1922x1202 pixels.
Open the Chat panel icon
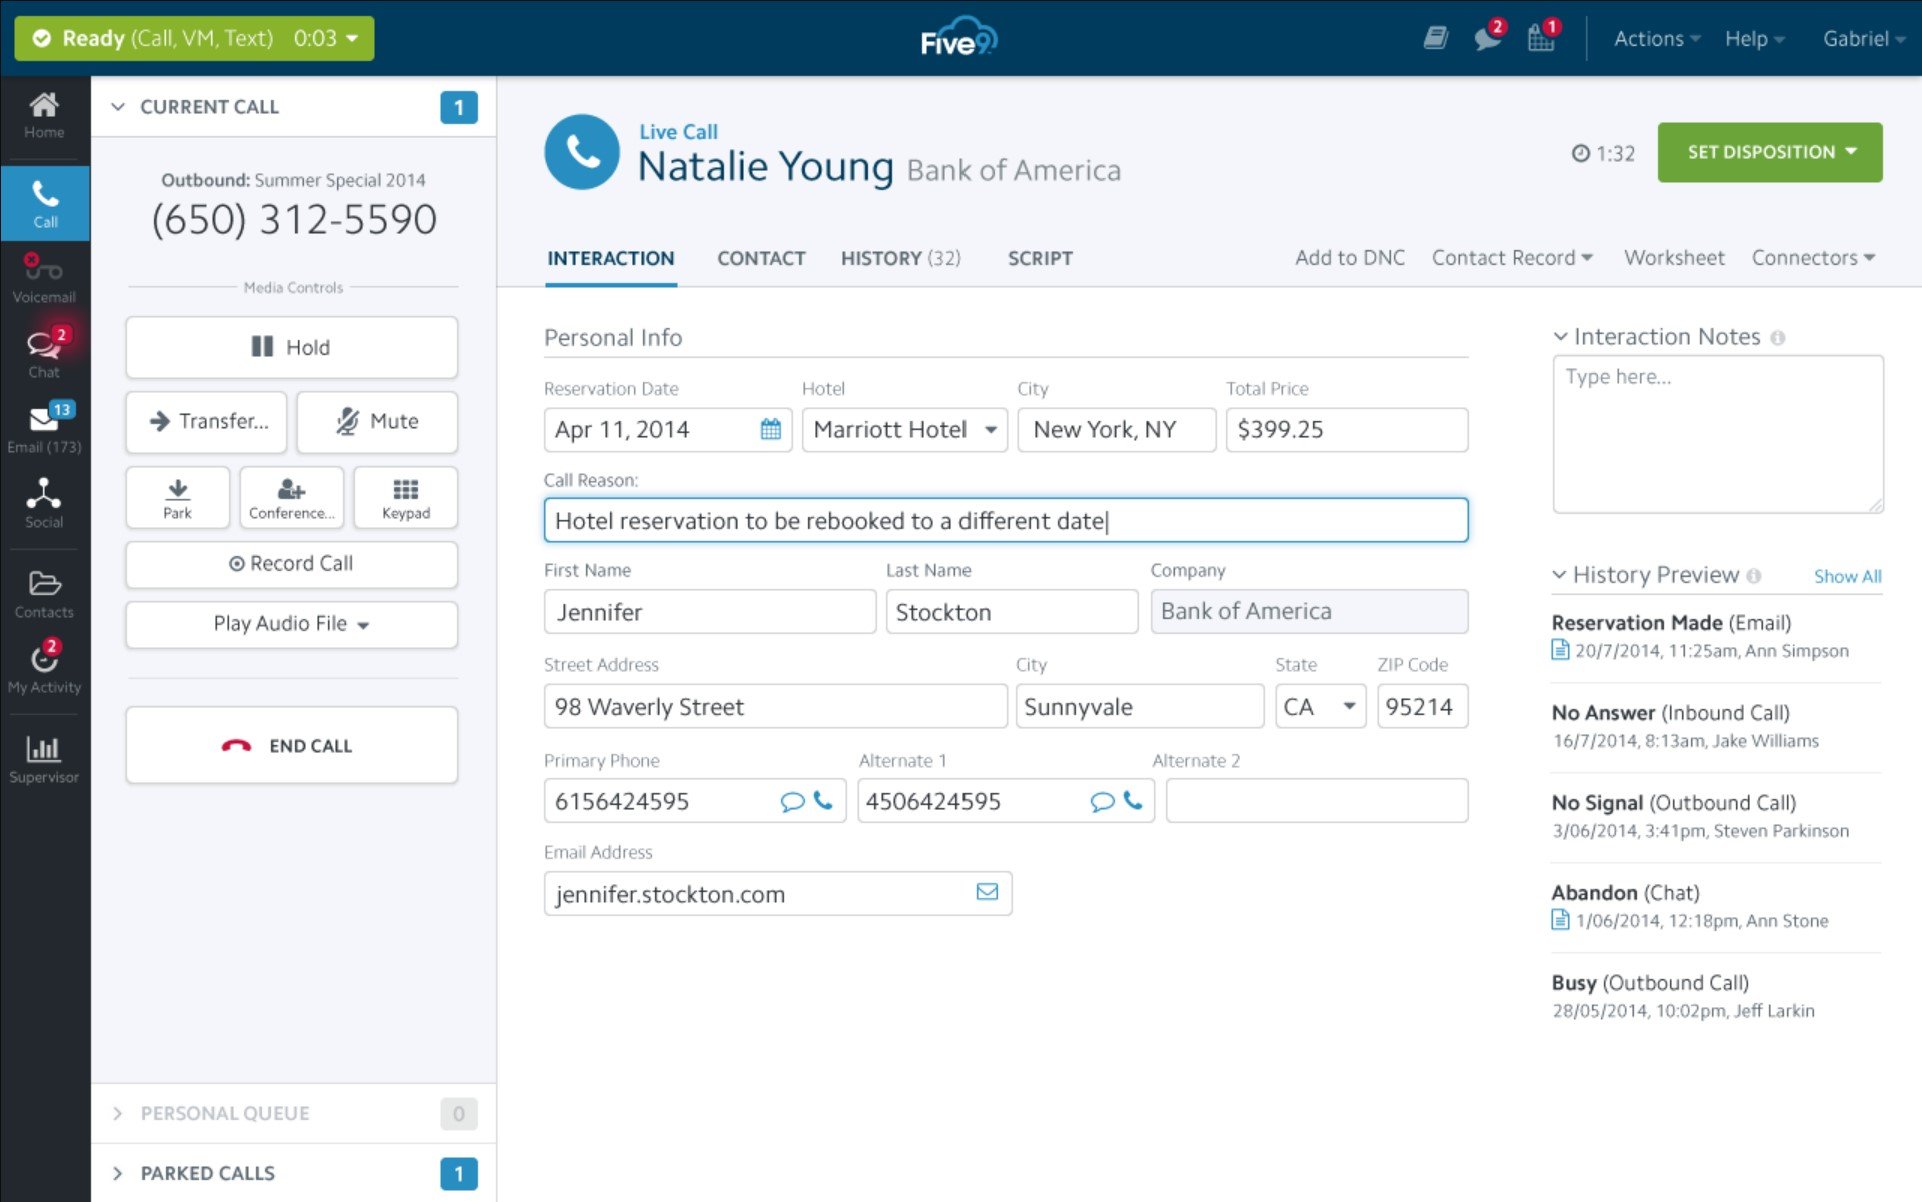click(42, 353)
